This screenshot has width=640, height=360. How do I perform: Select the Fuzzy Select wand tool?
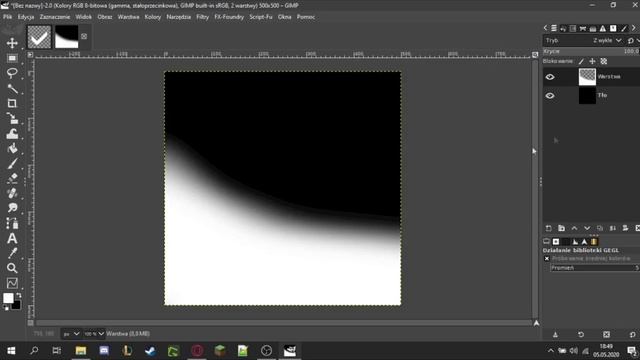point(12,88)
